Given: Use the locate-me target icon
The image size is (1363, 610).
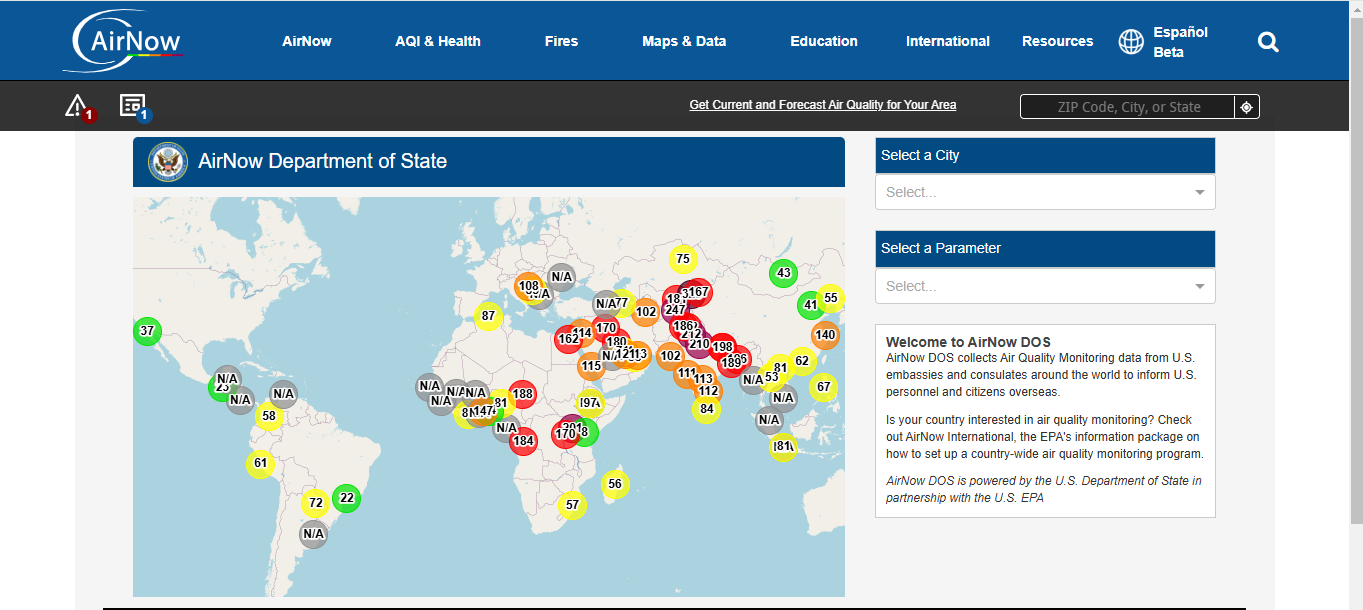Looking at the screenshot, I should 1247,107.
